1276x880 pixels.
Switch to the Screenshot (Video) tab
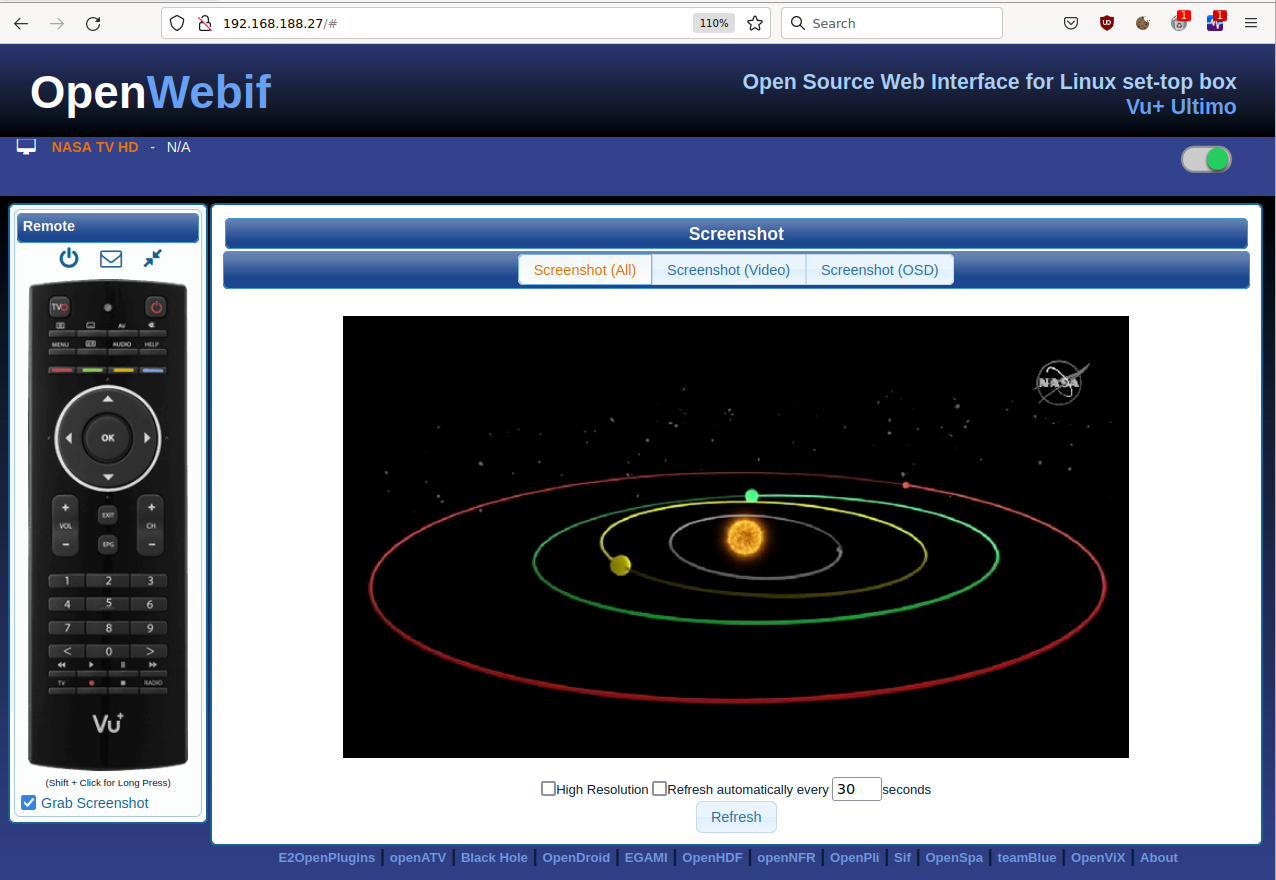point(728,270)
